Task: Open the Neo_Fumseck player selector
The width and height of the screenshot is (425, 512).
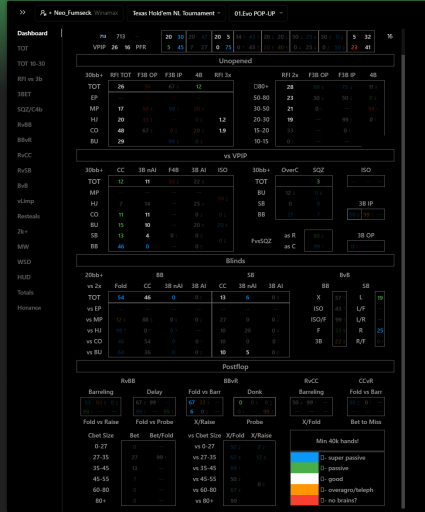Action: click(x=79, y=13)
